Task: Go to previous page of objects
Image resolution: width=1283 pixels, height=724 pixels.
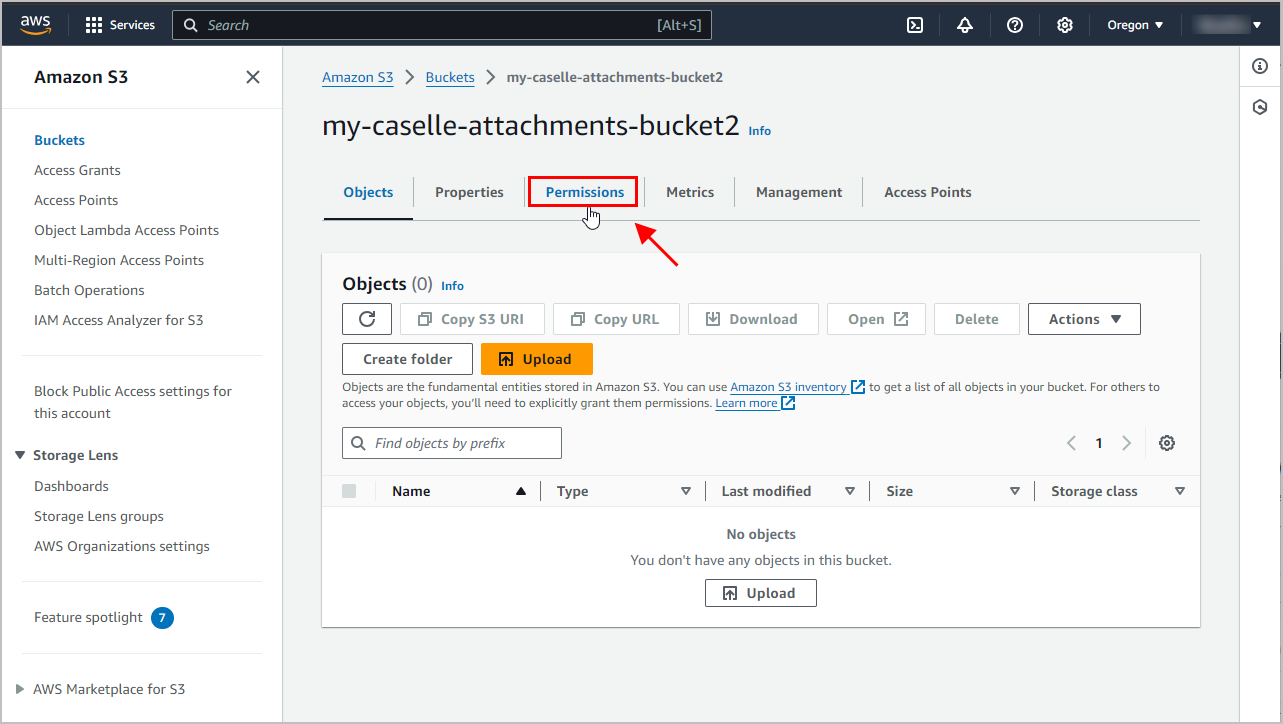Action: (1071, 443)
